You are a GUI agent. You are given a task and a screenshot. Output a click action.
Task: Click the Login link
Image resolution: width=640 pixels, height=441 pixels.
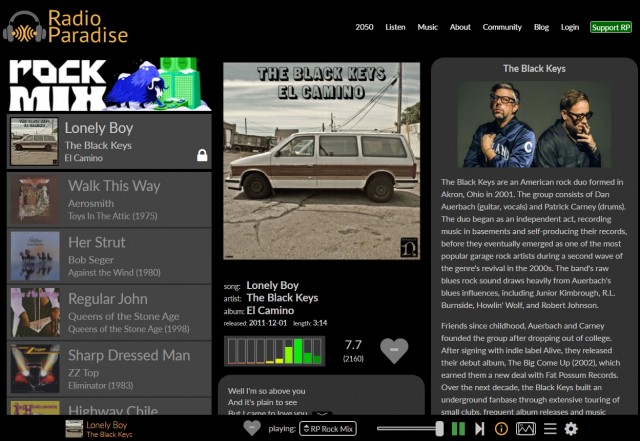pyautogui.click(x=570, y=27)
